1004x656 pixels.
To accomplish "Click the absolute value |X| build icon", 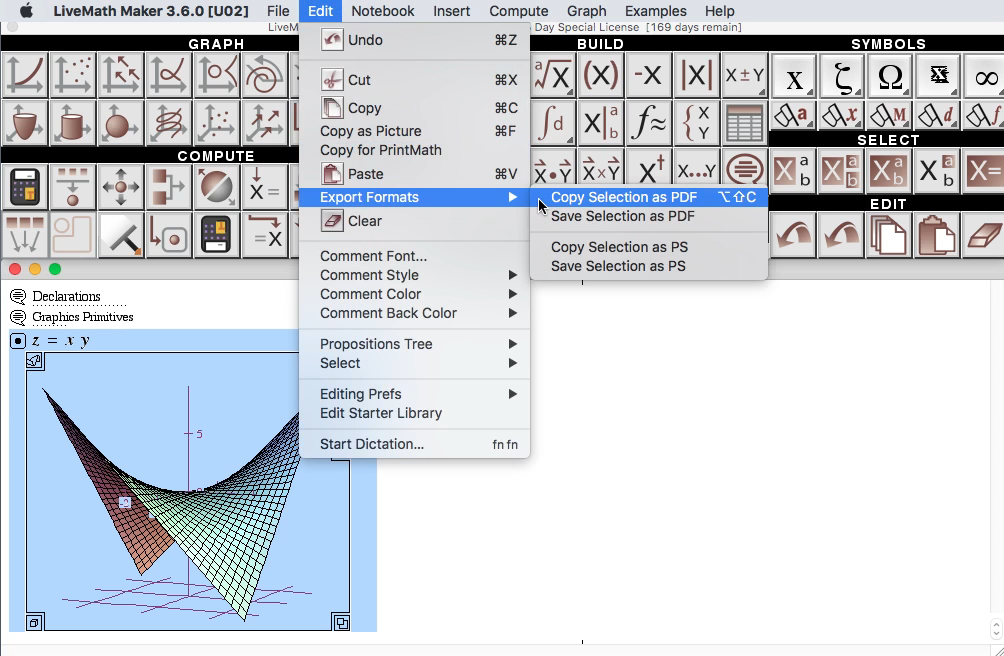I will [695, 75].
